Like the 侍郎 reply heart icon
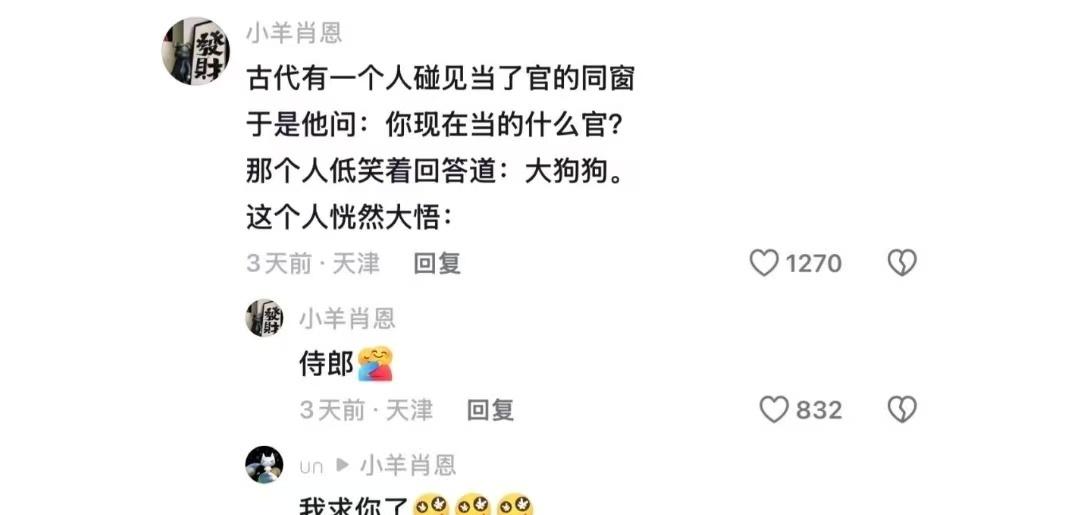 tap(773, 410)
